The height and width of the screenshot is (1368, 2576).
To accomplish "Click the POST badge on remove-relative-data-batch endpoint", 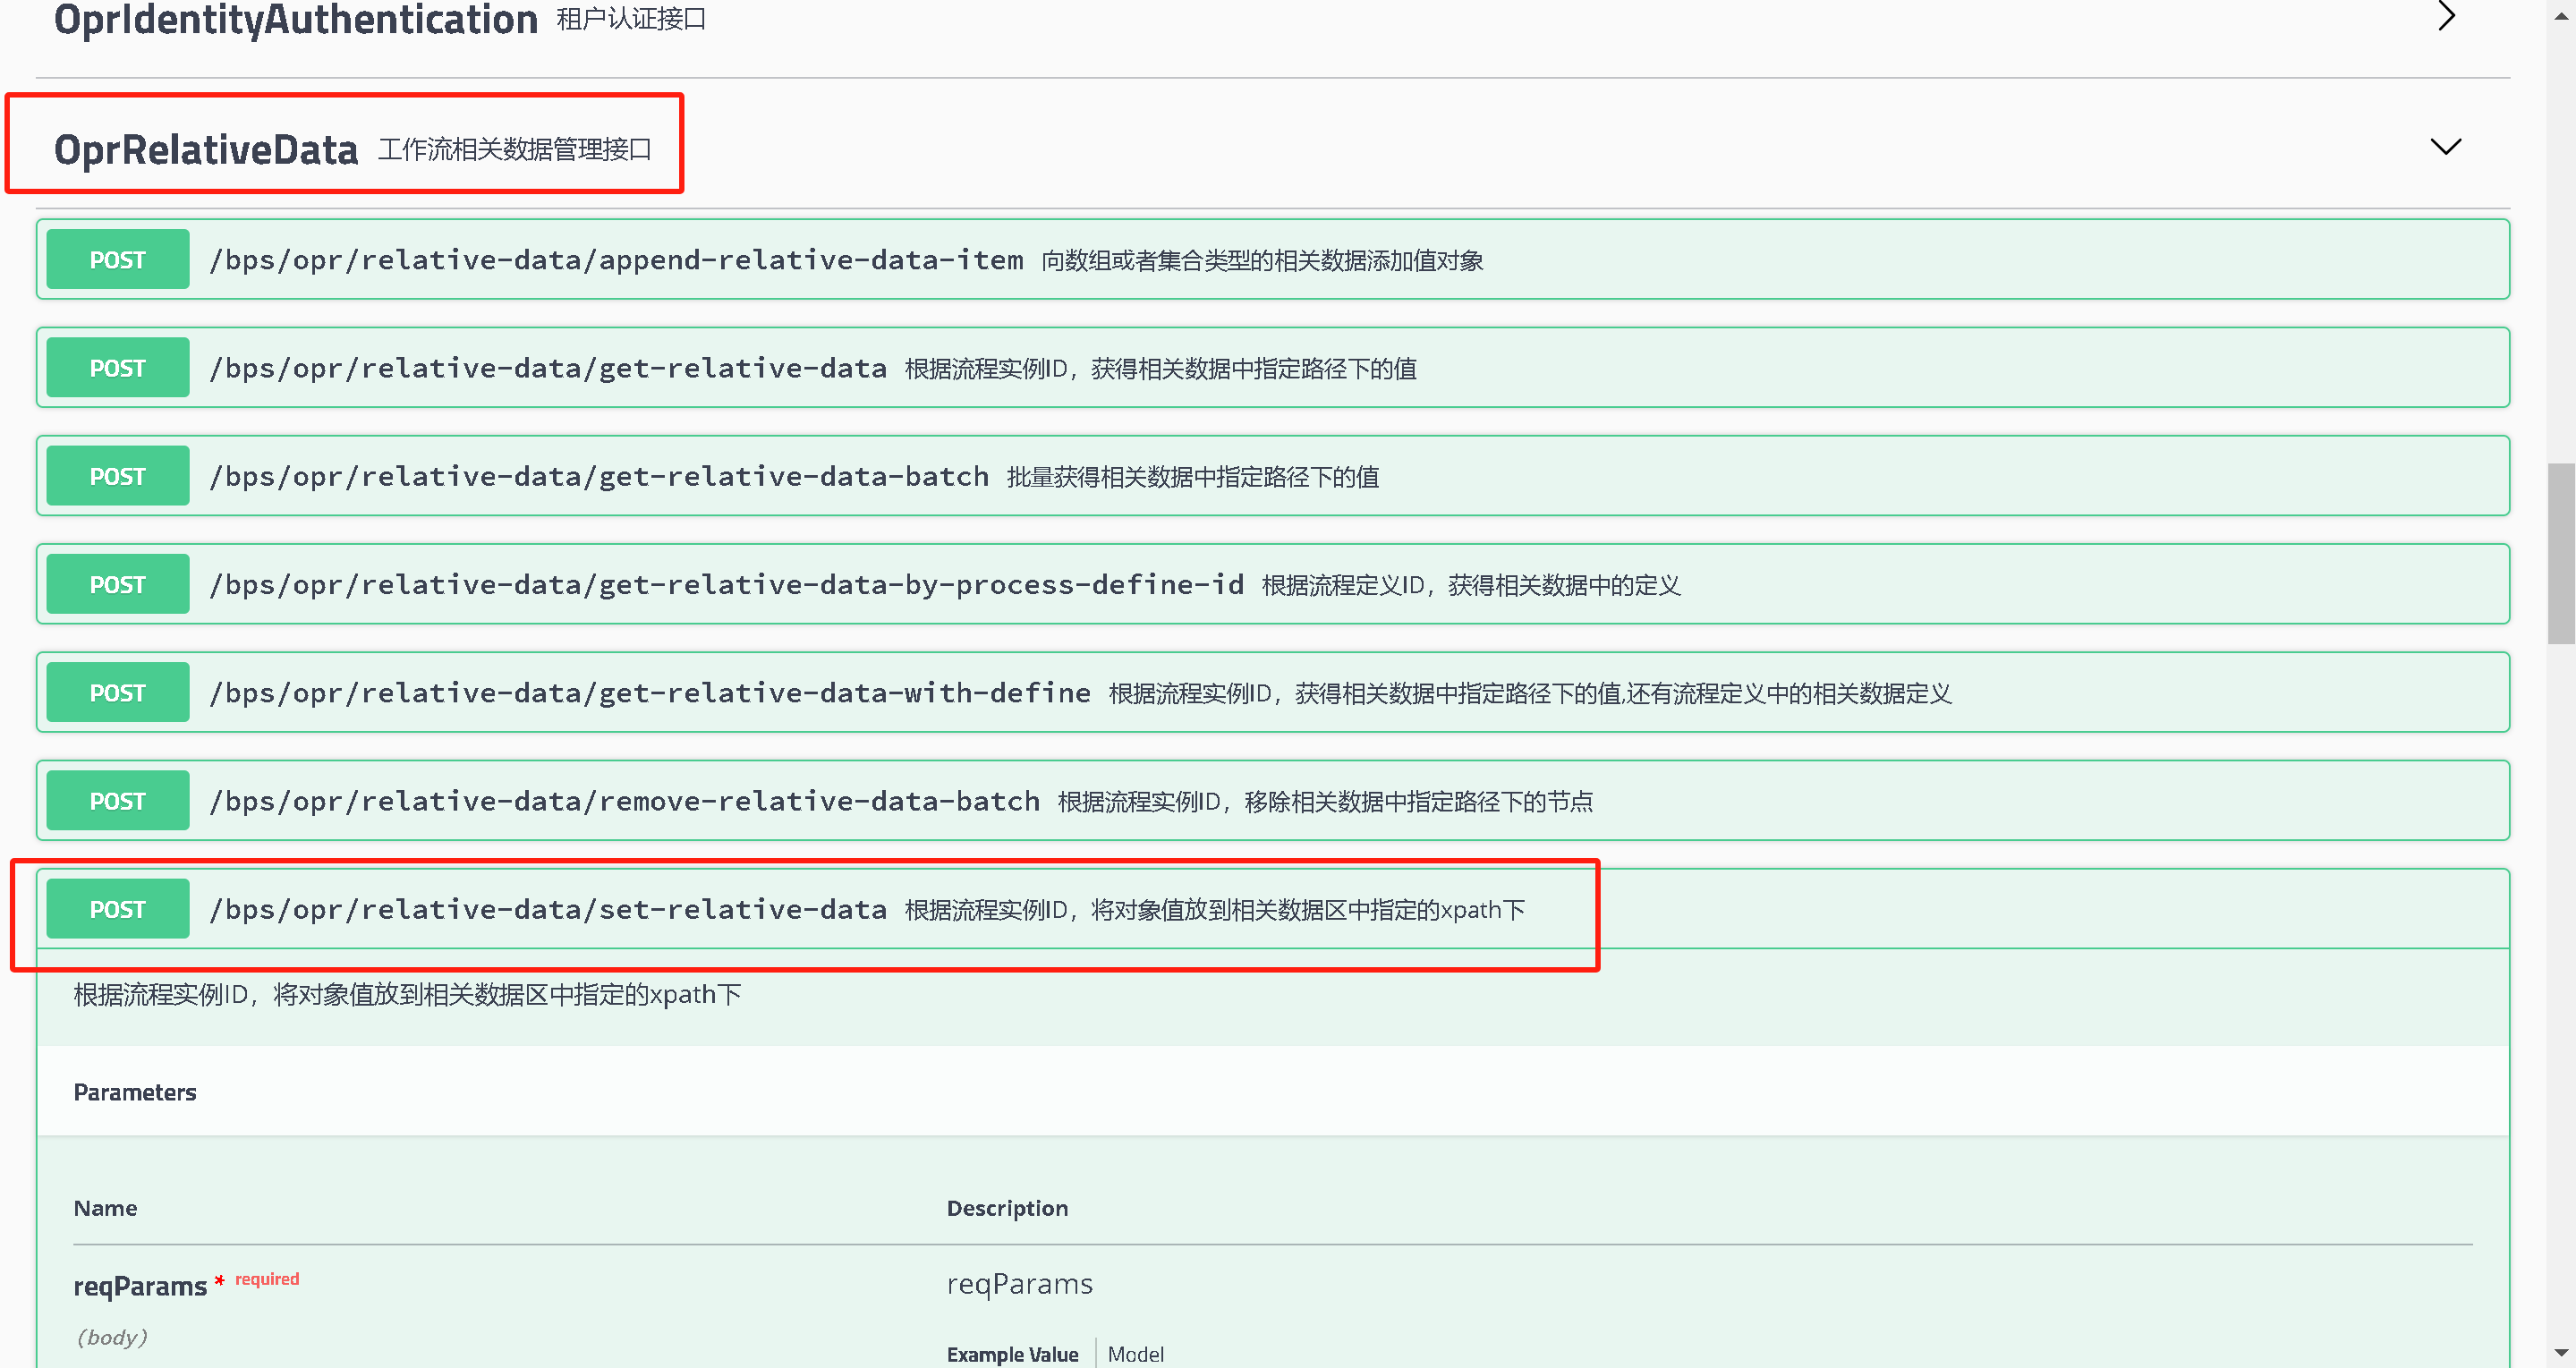I will (x=117, y=800).
